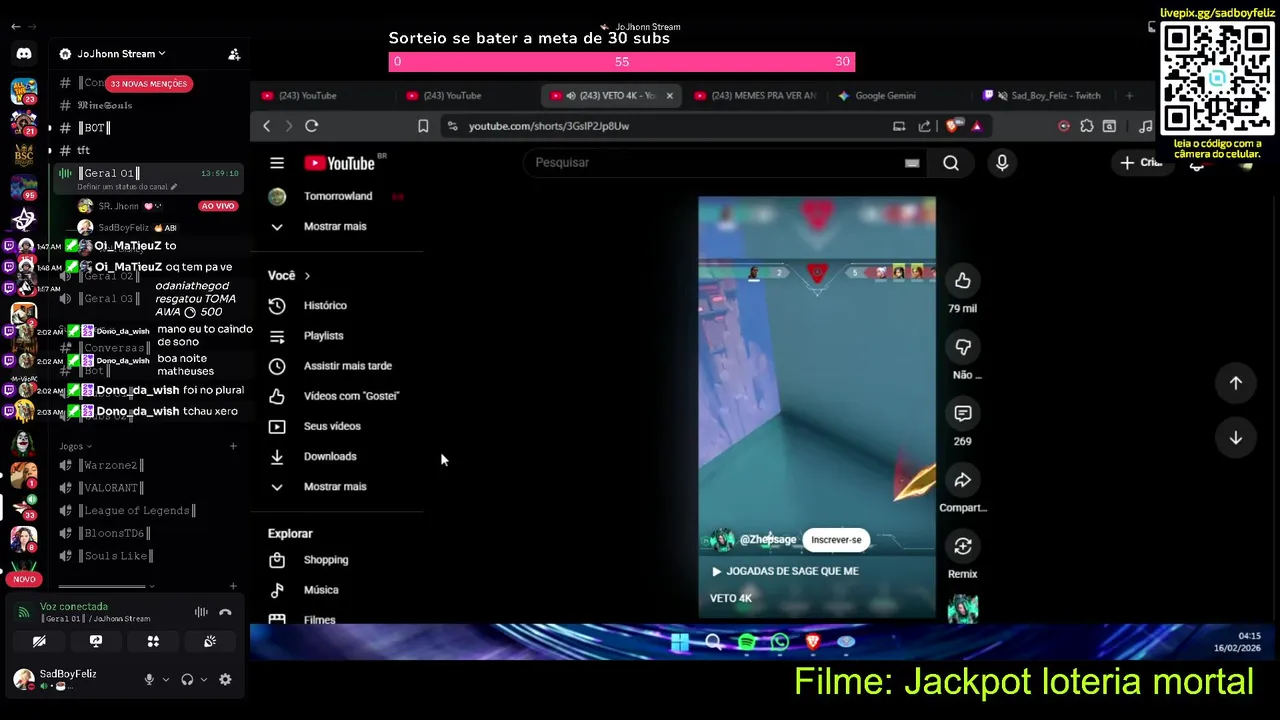Open Seus vídeos in sidebar
Image resolution: width=1280 pixels, height=720 pixels.
coord(332,426)
